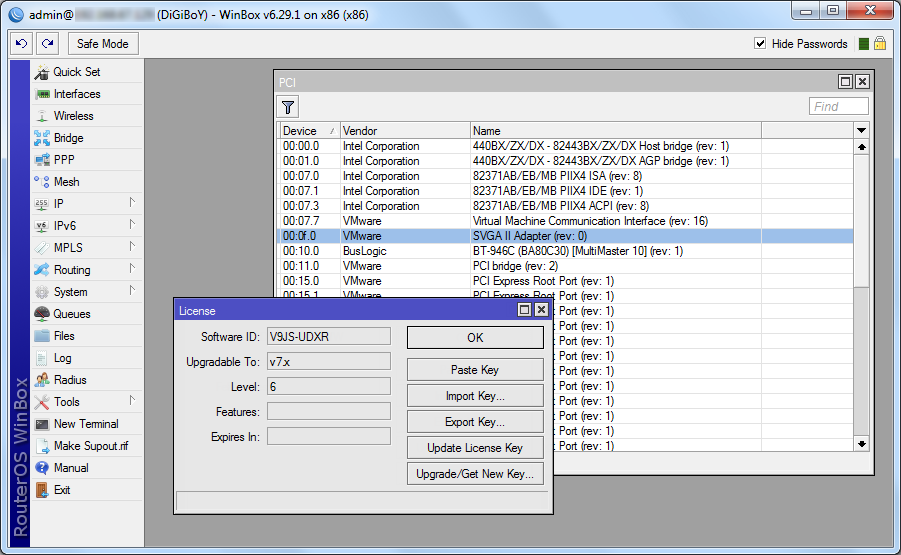Click the Import Key... button

click(475, 396)
